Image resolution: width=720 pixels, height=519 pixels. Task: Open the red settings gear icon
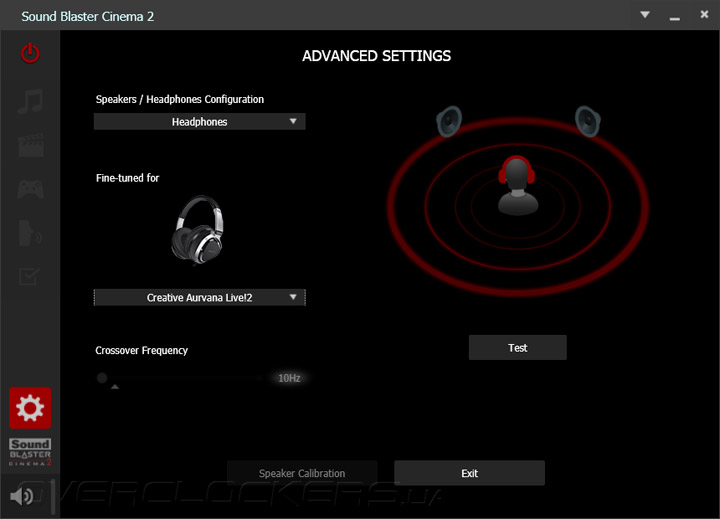[x=30, y=408]
